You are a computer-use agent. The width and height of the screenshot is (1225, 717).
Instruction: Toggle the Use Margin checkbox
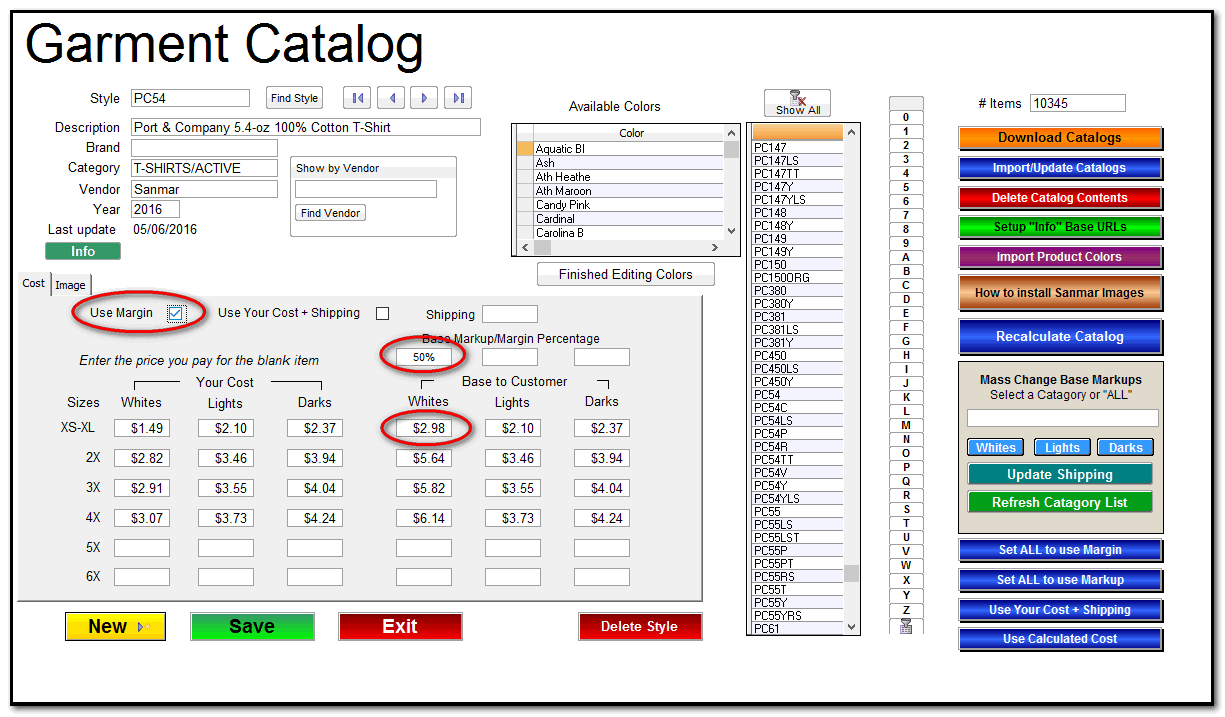click(176, 314)
